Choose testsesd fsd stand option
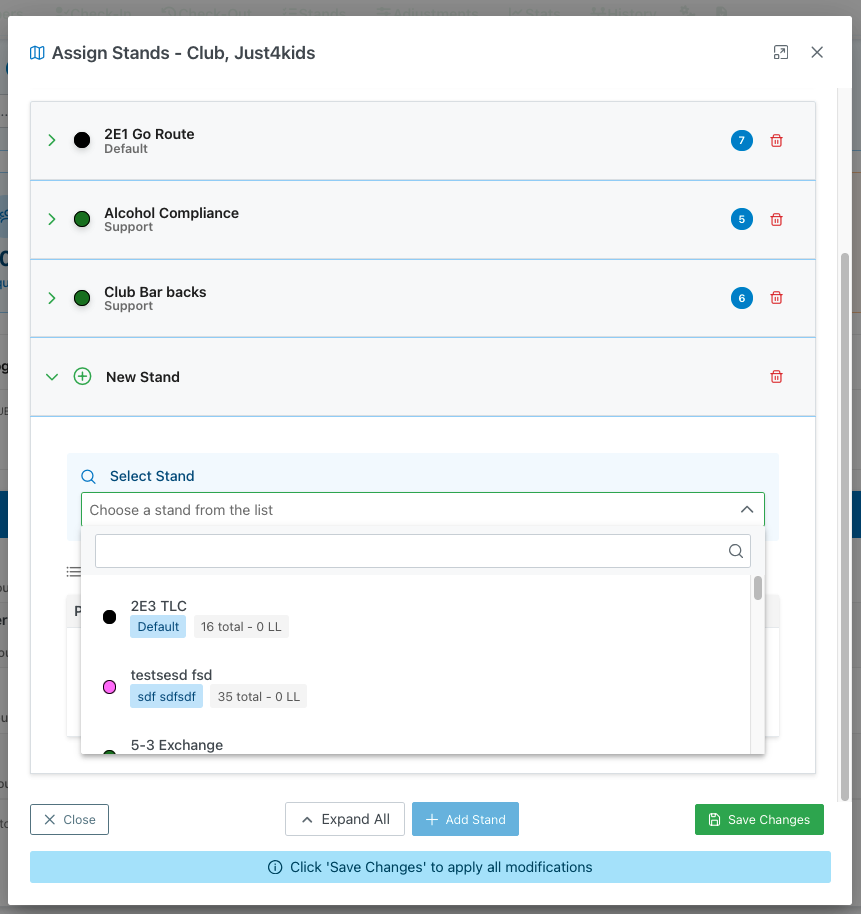 (171, 675)
